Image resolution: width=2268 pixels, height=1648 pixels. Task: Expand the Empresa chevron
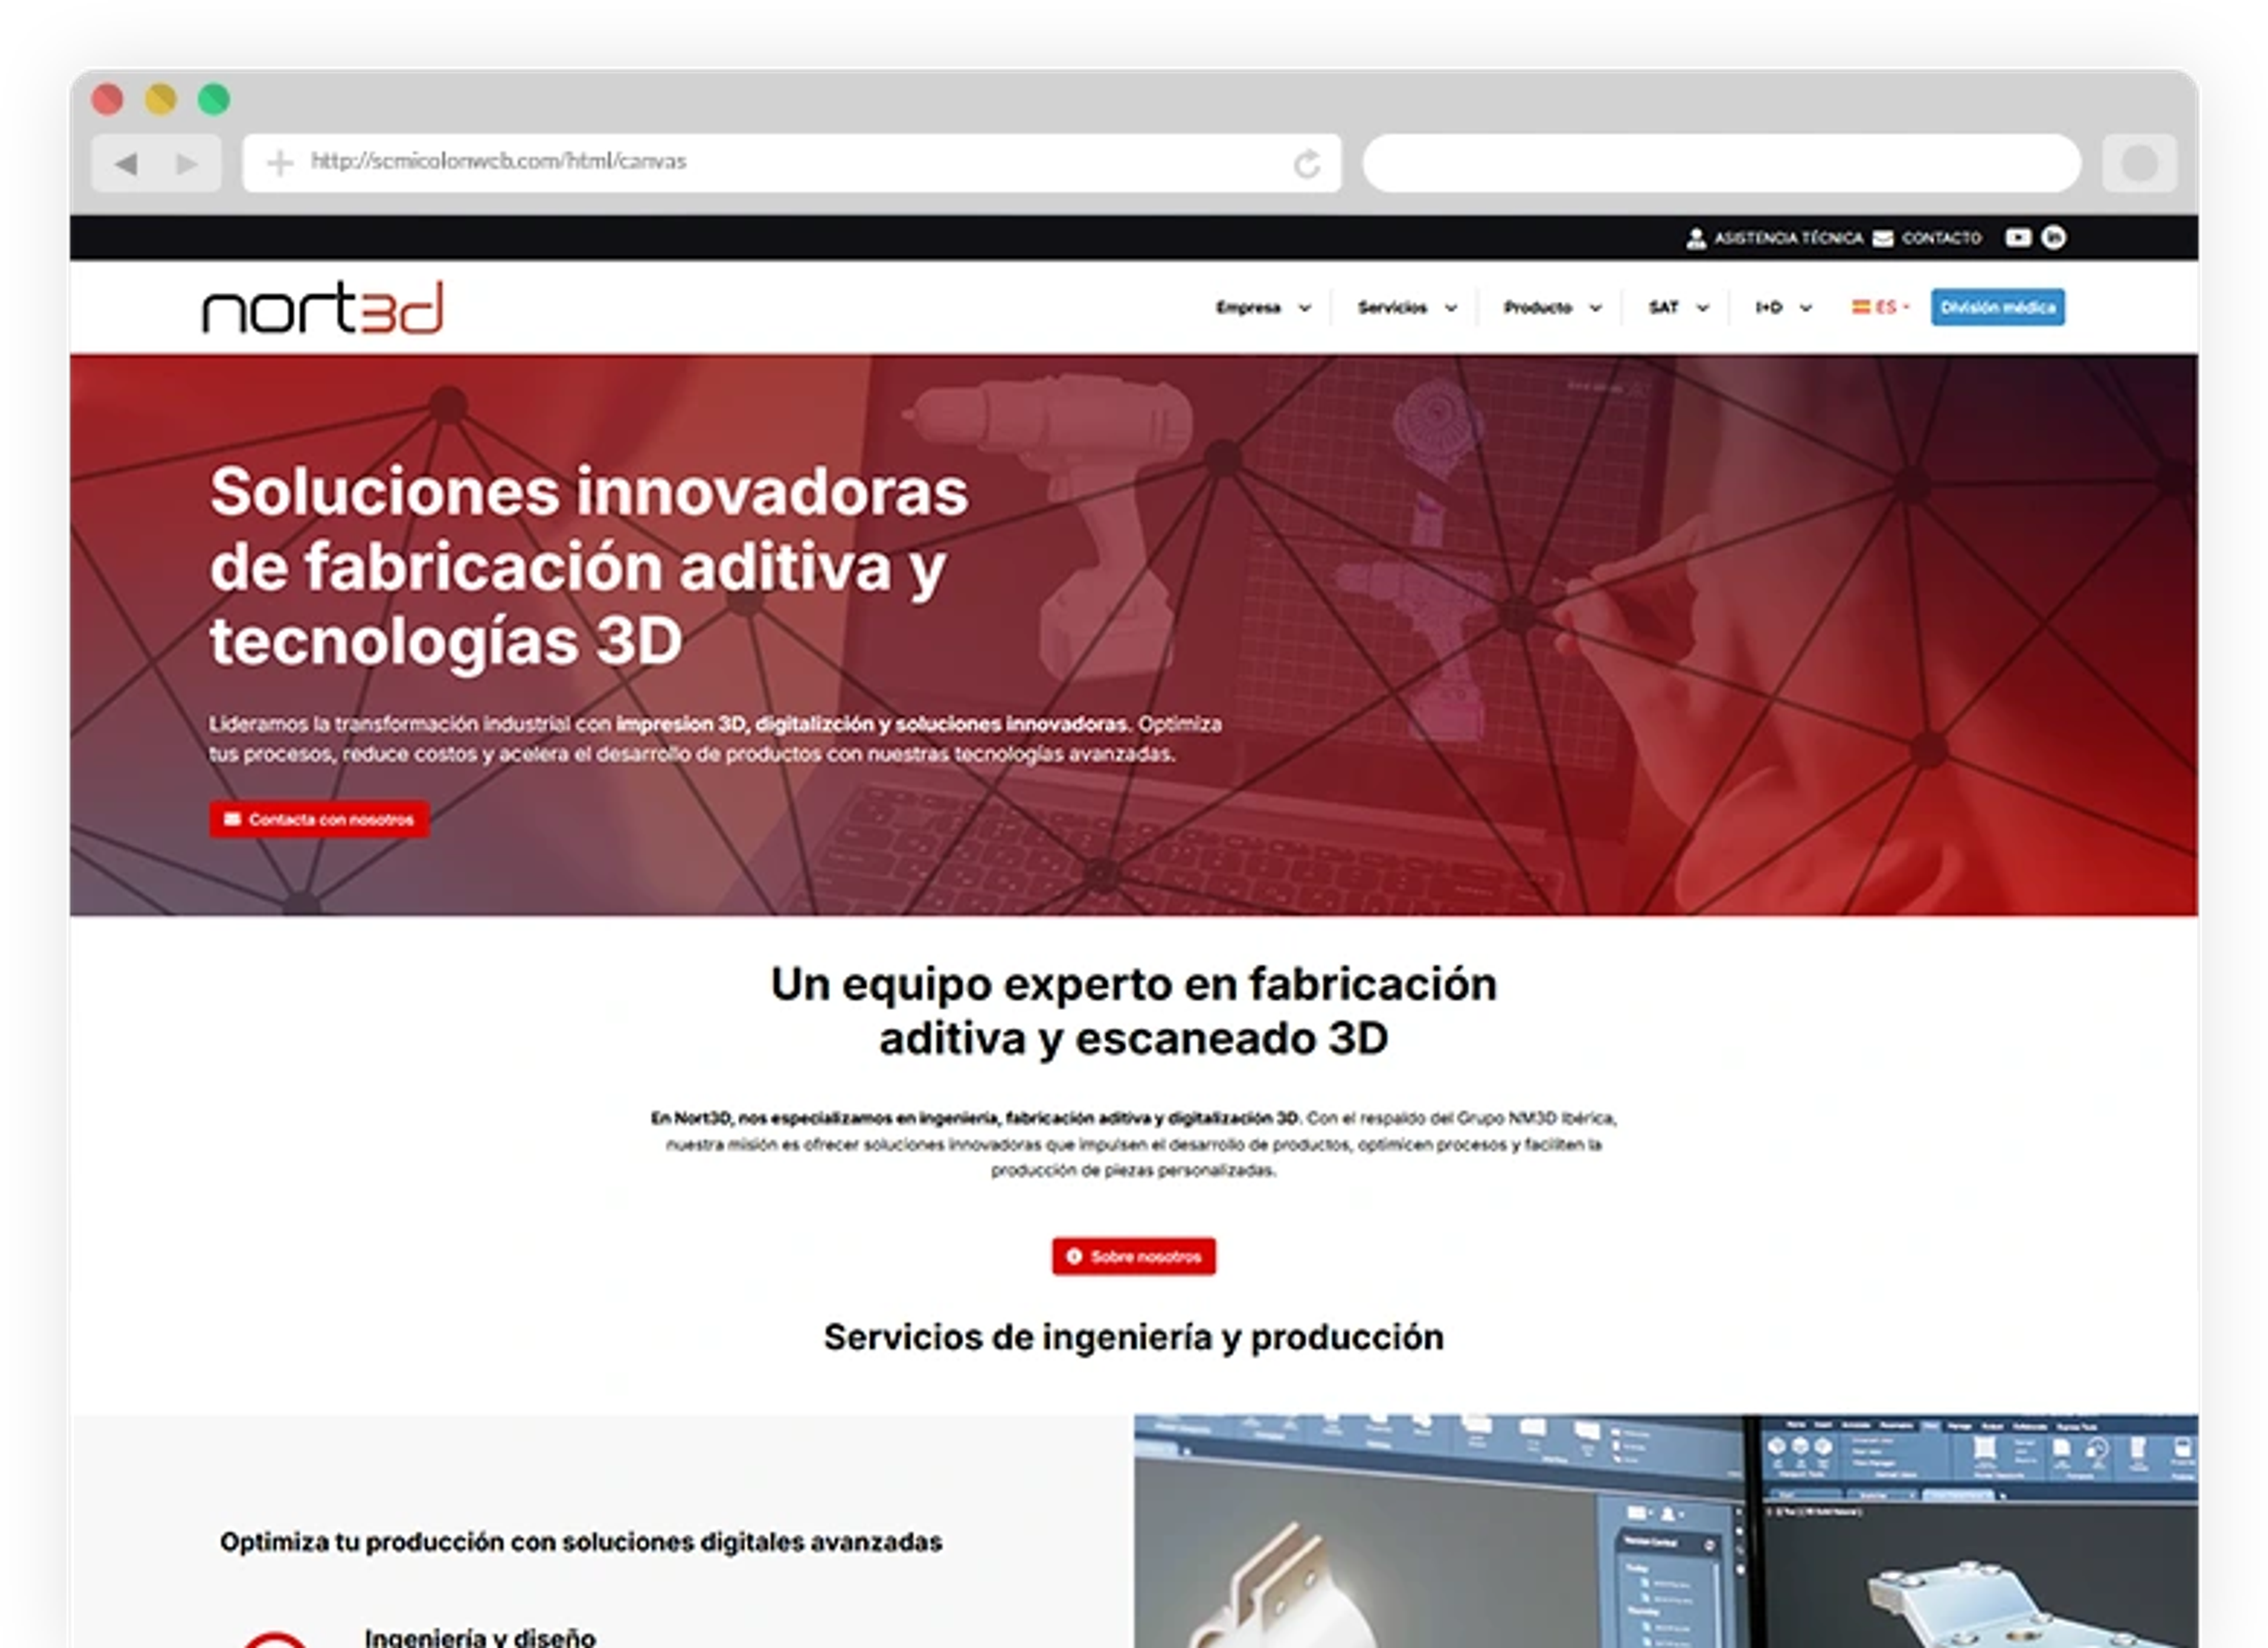[1304, 308]
